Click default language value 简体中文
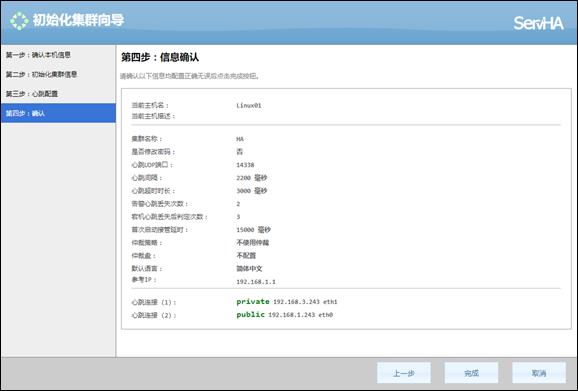The height and width of the screenshot is (391, 578). coord(249,269)
